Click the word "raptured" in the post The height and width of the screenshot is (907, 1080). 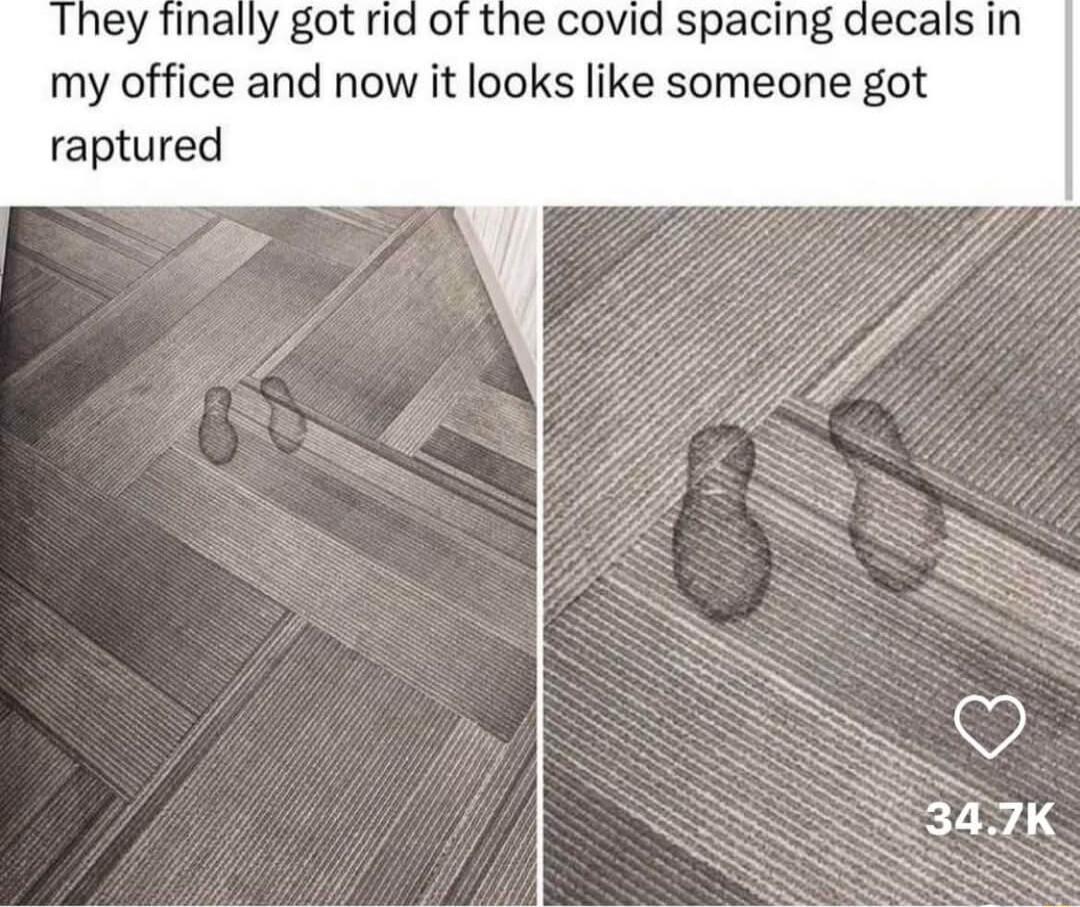[x=137, y=146]
